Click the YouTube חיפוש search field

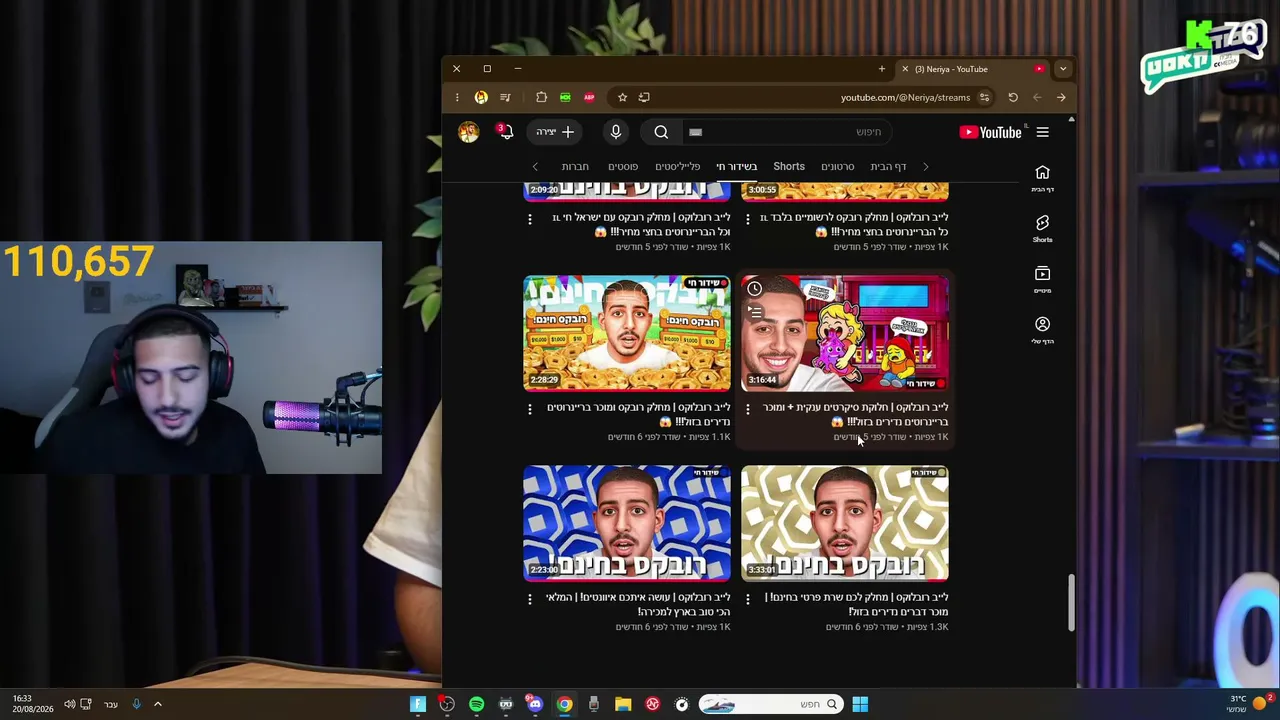785,132
